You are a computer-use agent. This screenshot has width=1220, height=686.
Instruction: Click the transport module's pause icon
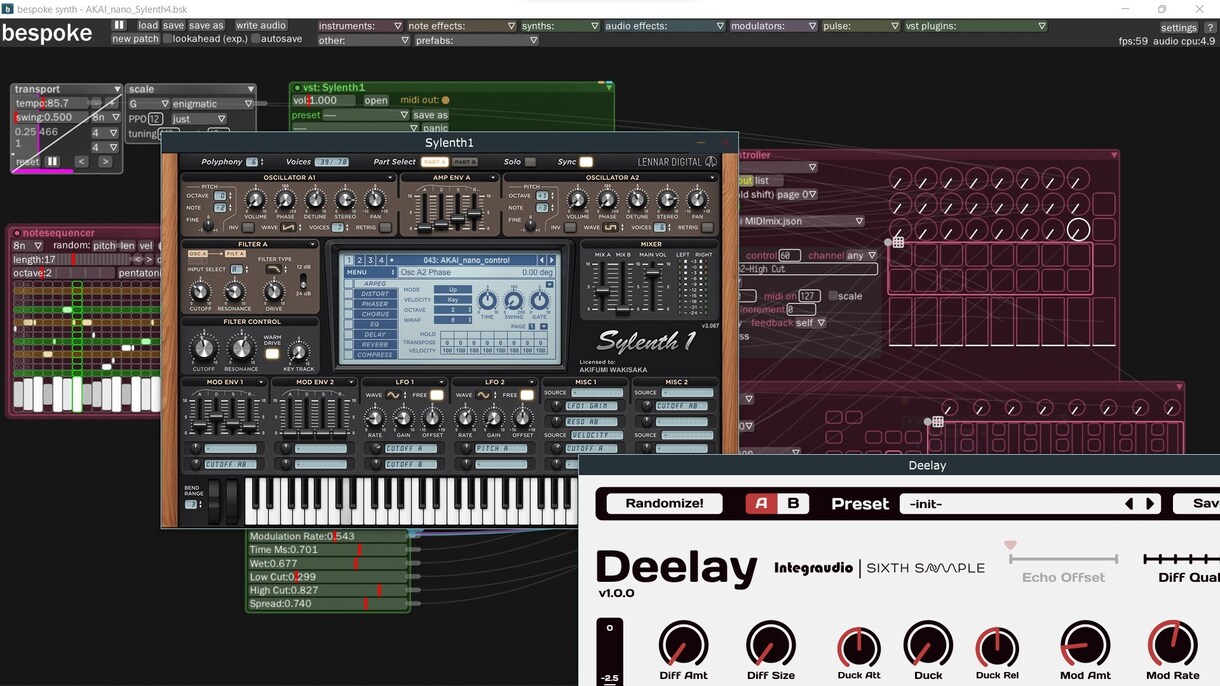[52, 162]
